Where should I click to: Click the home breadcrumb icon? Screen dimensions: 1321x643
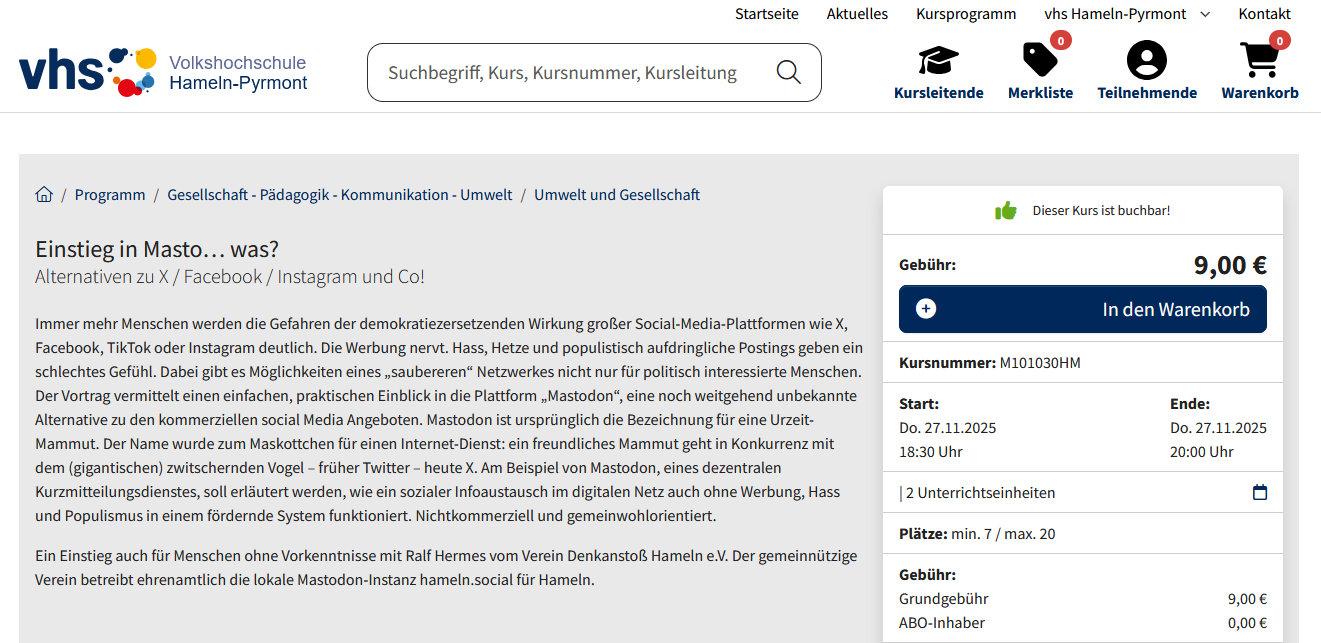tap(44, 194)
